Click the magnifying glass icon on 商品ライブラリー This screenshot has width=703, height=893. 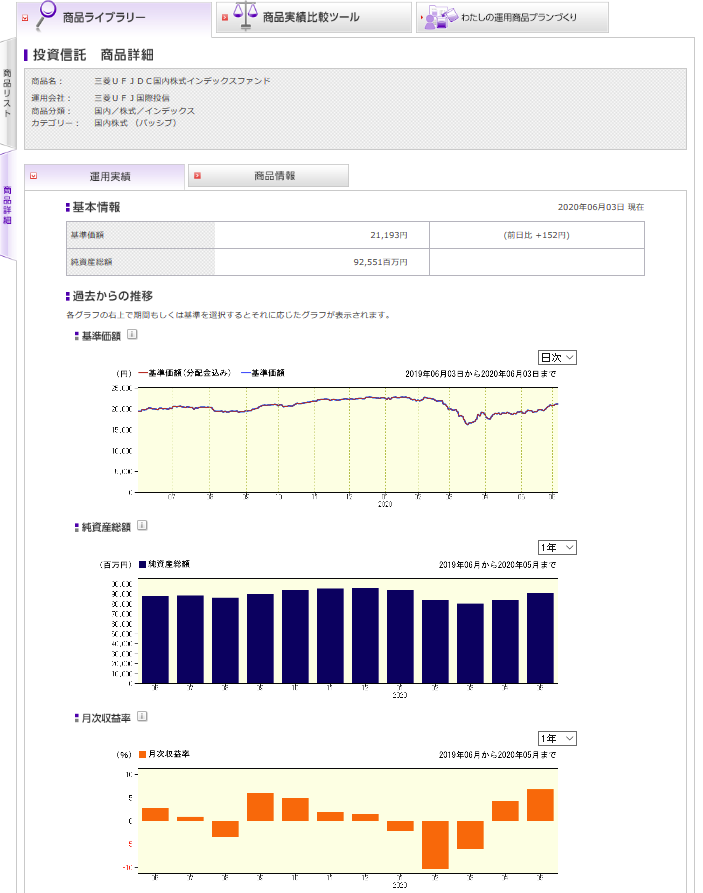click(x=44, y=14)
